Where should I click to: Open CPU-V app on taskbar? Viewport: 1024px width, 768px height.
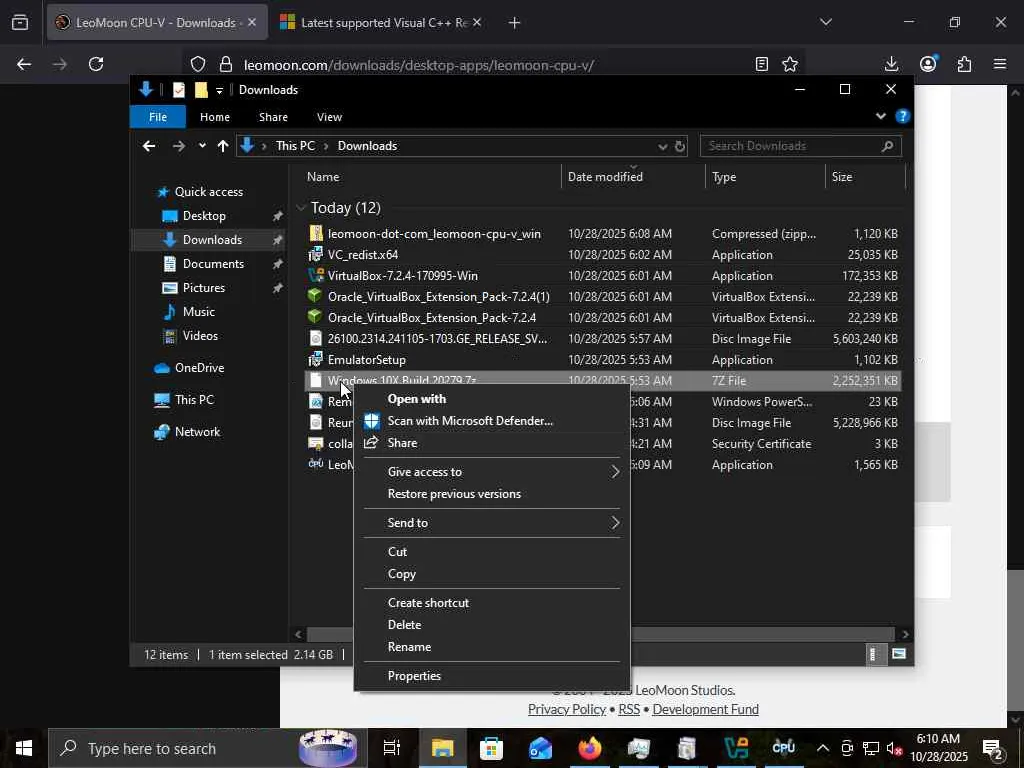tap(784, 748)
